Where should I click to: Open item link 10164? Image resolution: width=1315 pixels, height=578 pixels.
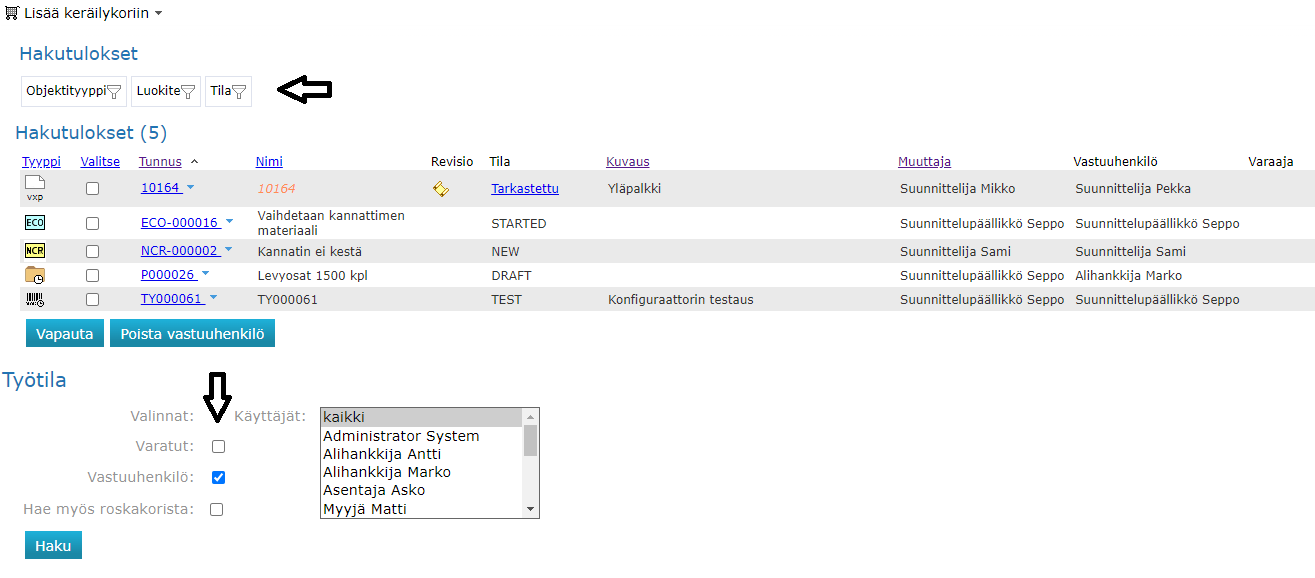[x=160, y=187]
